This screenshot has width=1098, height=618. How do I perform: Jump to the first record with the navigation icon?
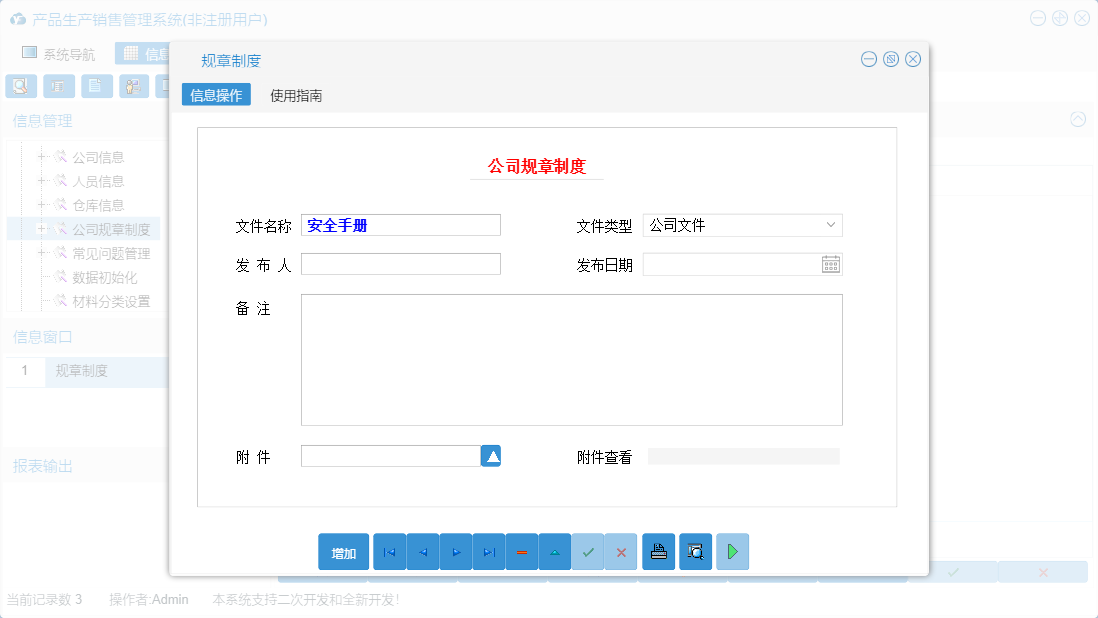tap(389, 551)
